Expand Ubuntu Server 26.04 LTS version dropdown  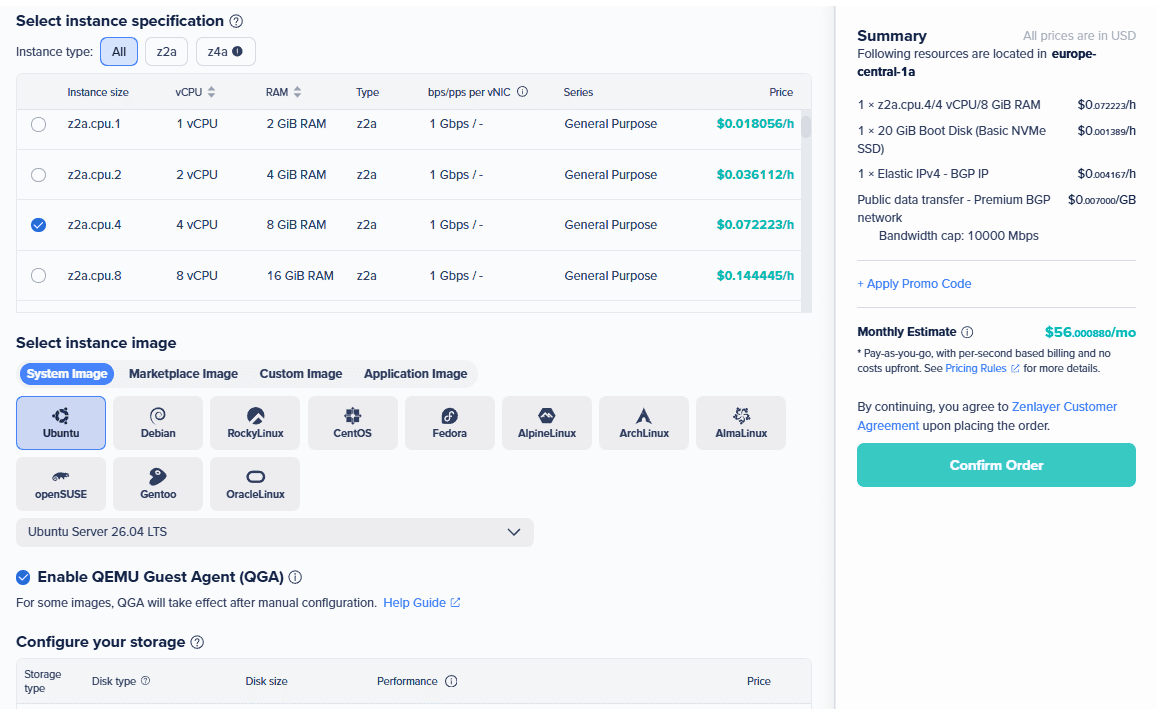[274, 532]
